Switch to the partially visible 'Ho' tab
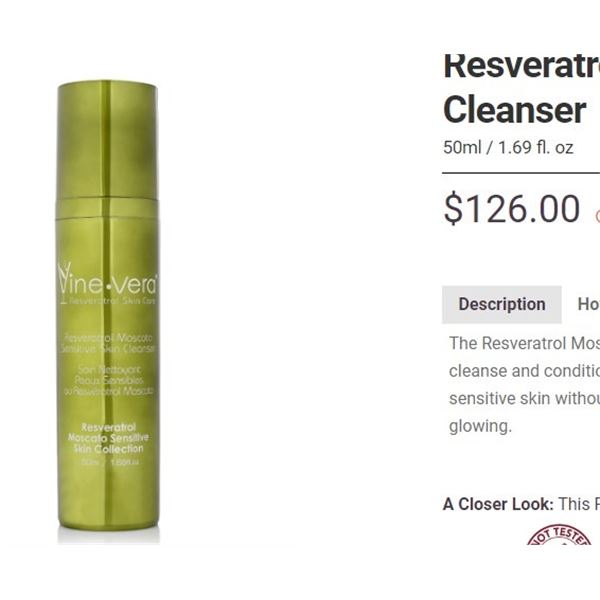This screenshot has height=600, width=600. [x=589, y=305]
